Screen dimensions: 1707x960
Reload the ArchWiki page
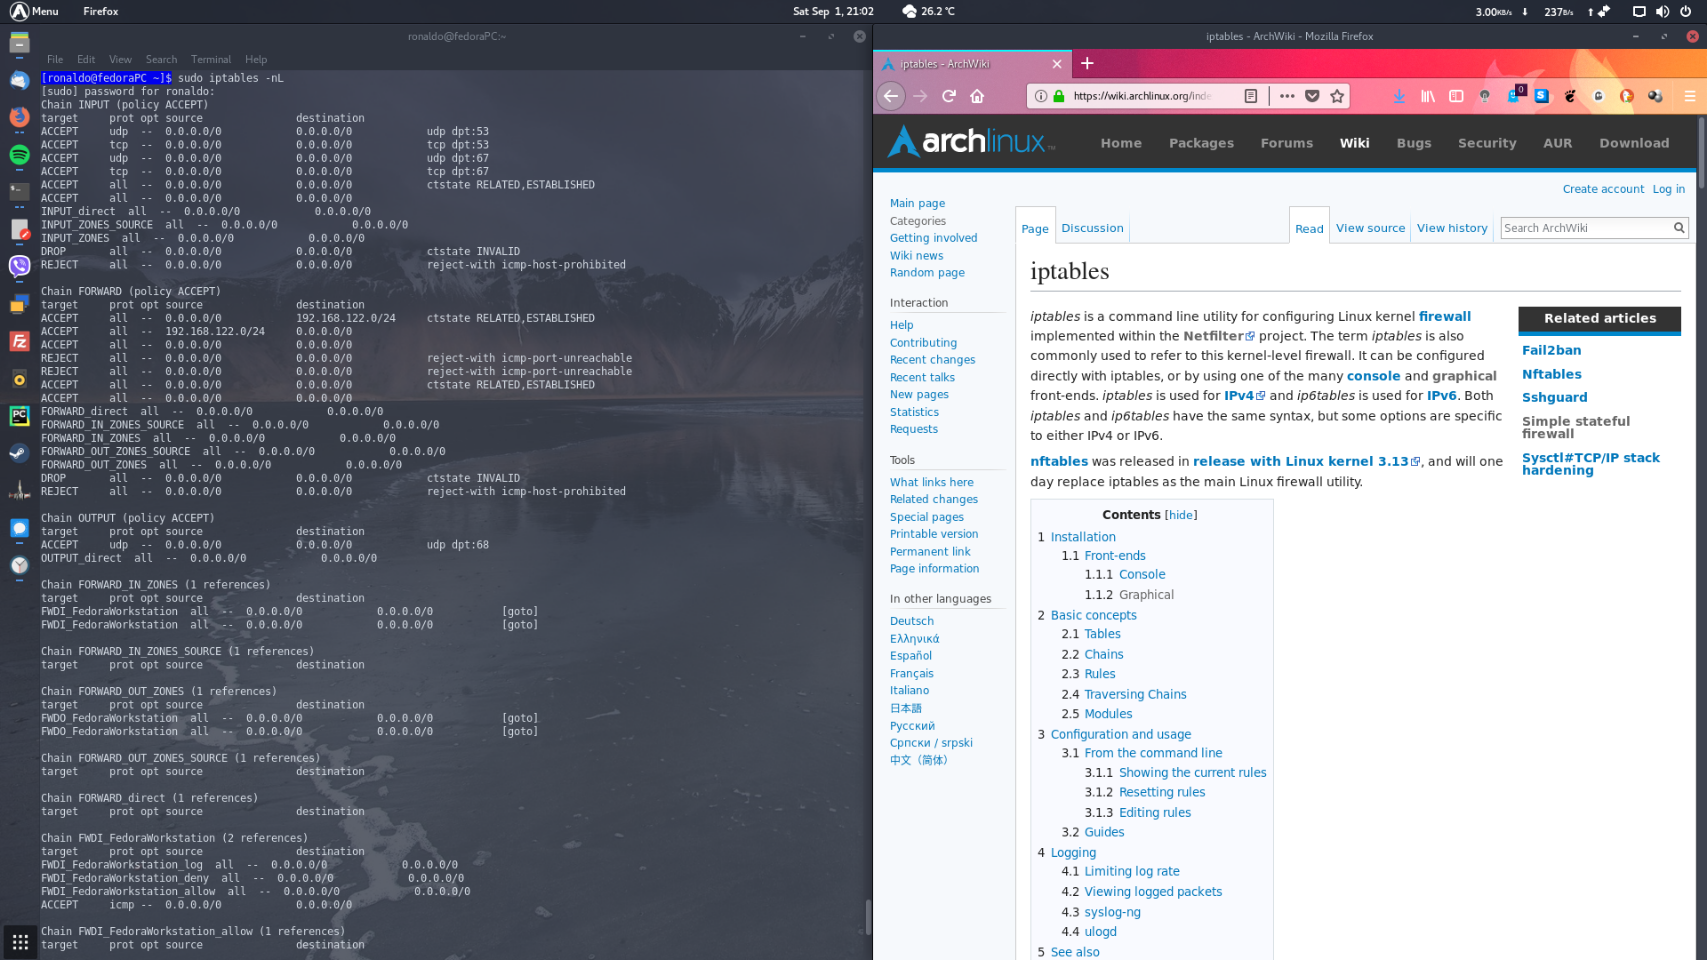(949, 96)
